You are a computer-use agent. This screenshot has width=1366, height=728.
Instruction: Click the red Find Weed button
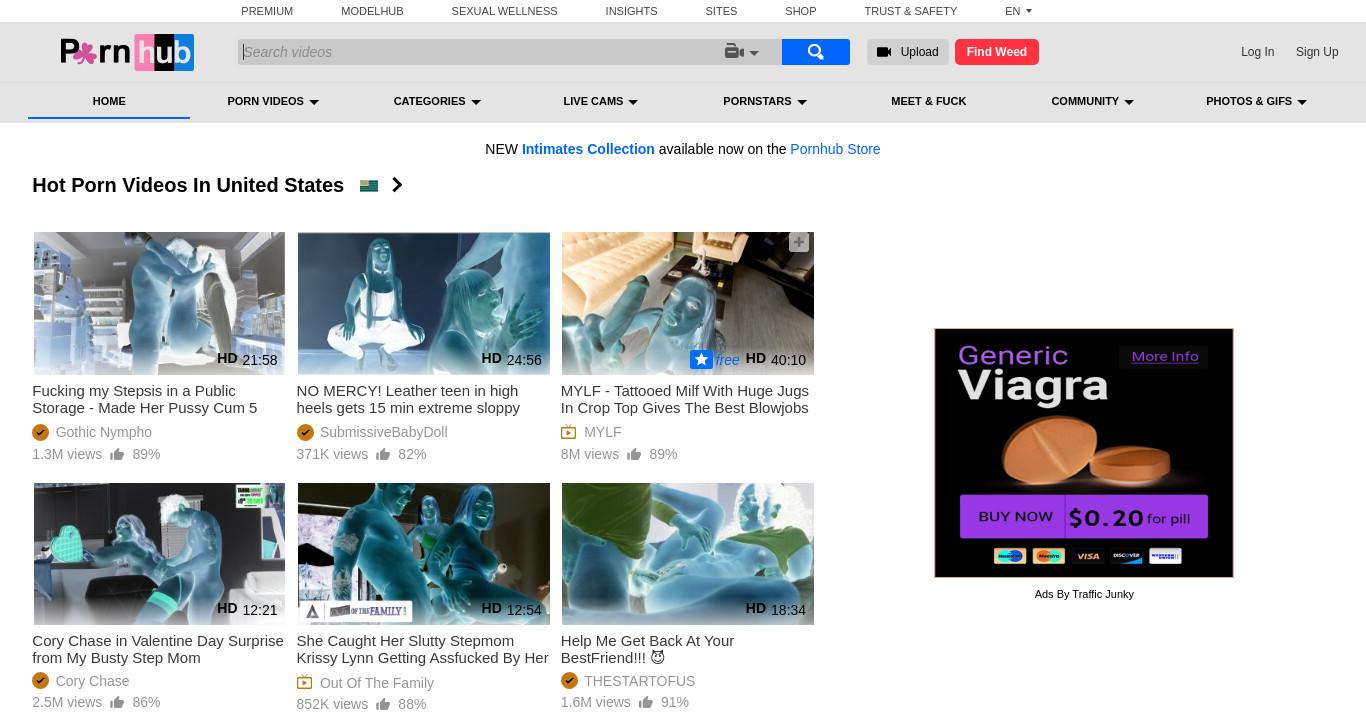pos(996,52)
